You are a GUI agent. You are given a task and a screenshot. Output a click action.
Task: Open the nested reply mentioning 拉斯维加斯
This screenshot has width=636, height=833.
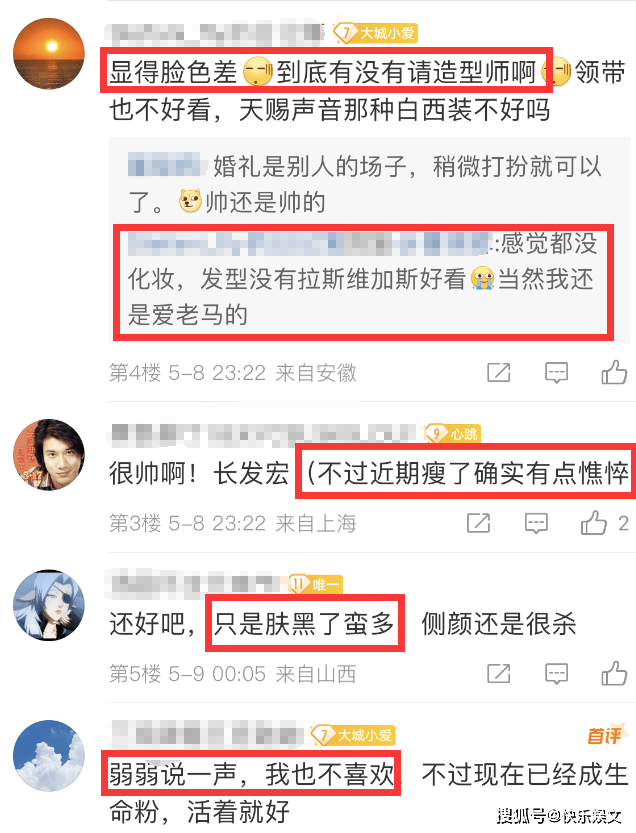pos(363,279)
